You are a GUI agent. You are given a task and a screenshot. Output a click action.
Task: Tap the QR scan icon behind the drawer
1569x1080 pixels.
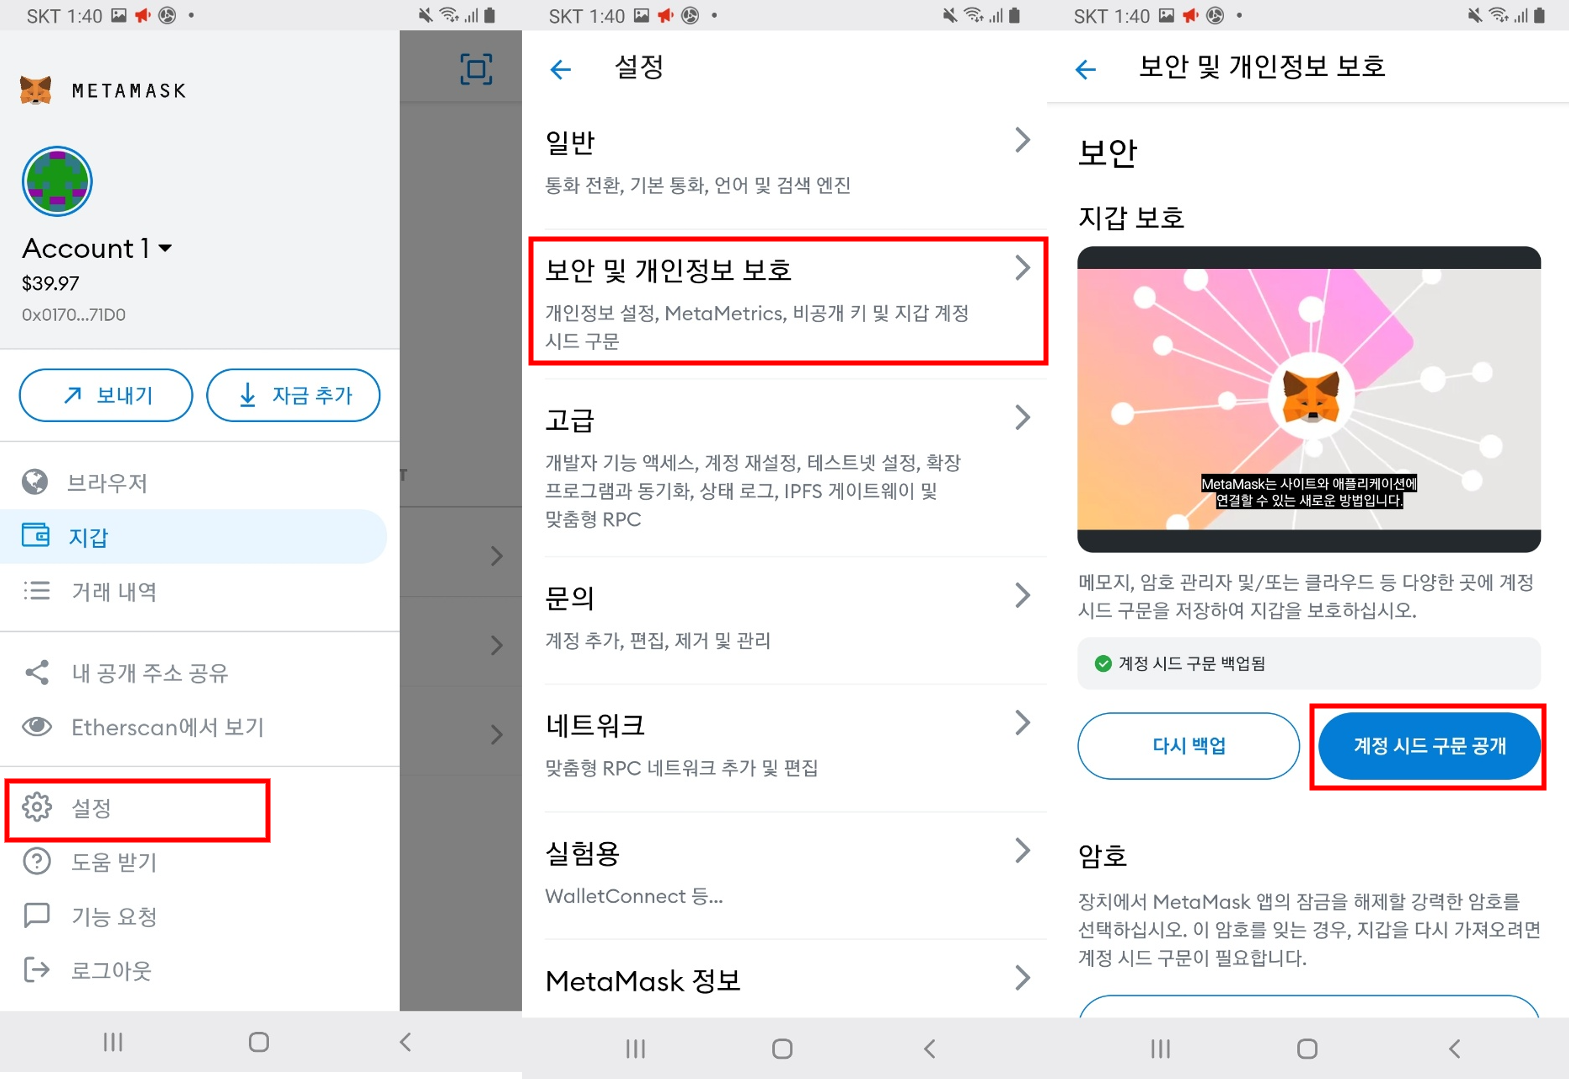click(476, 69)
